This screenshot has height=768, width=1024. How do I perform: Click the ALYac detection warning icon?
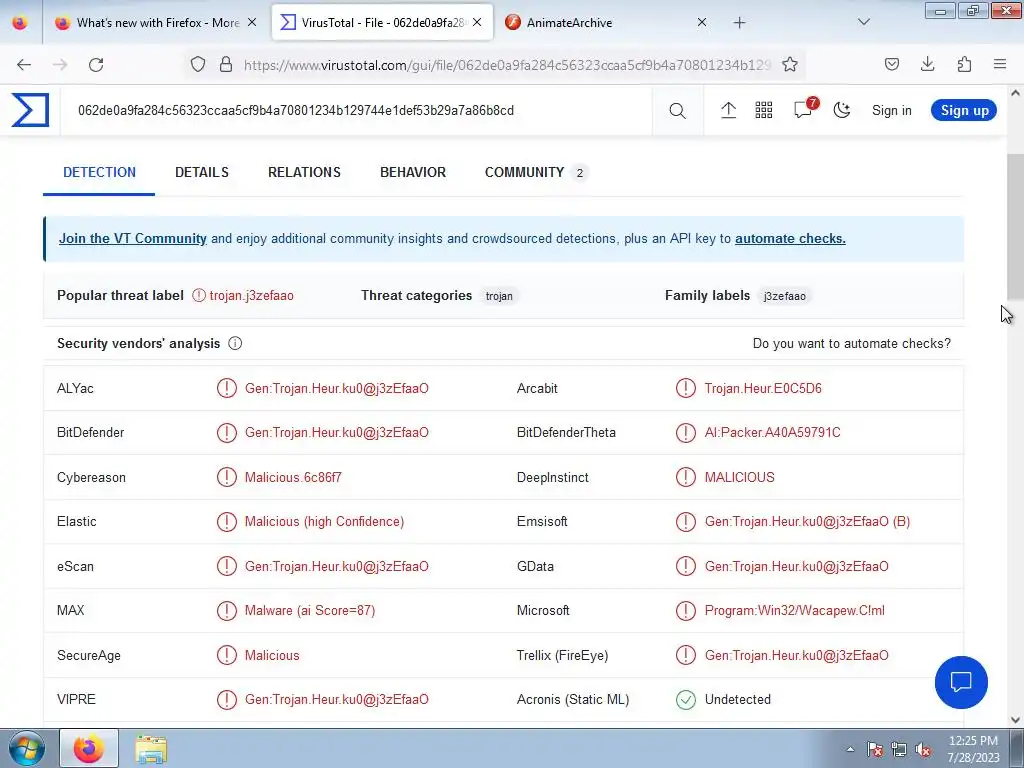(x=227, y=389)
